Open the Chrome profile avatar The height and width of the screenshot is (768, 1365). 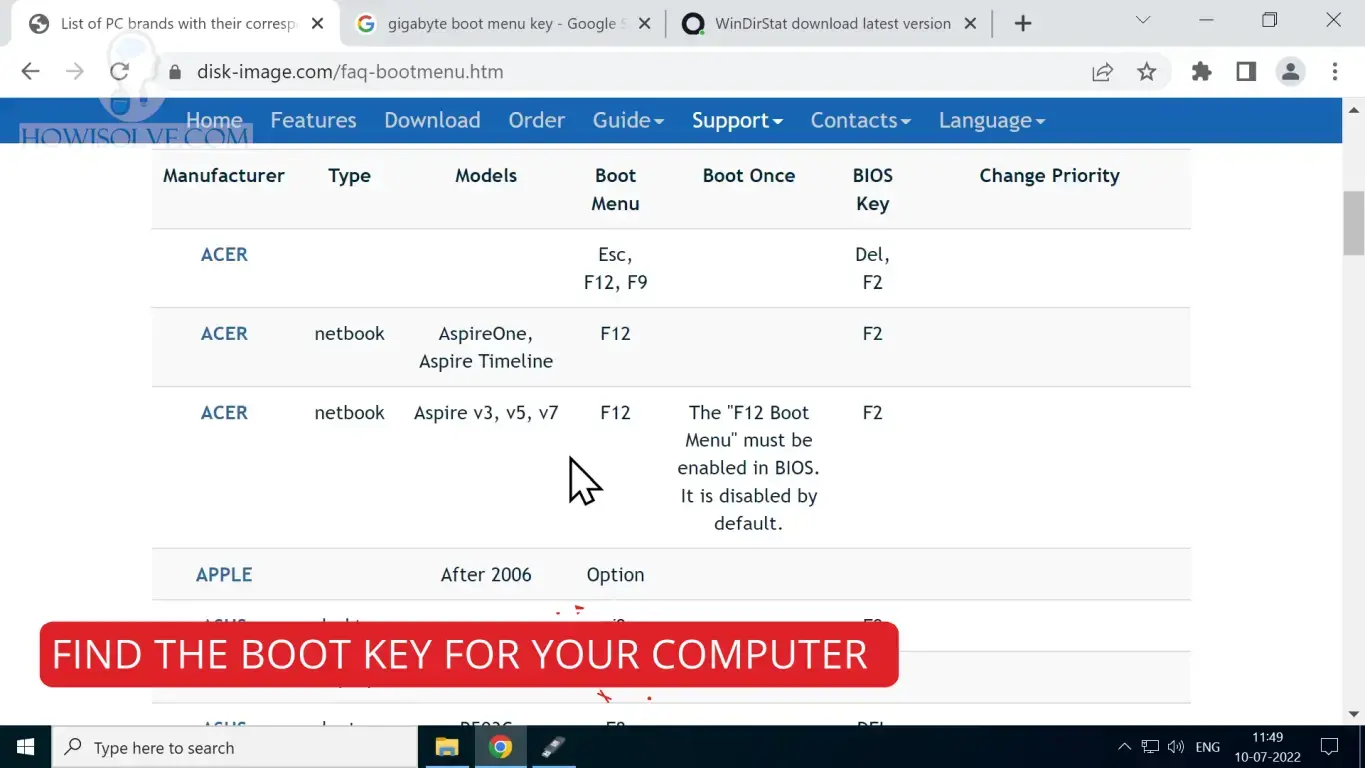point(1290,71)
